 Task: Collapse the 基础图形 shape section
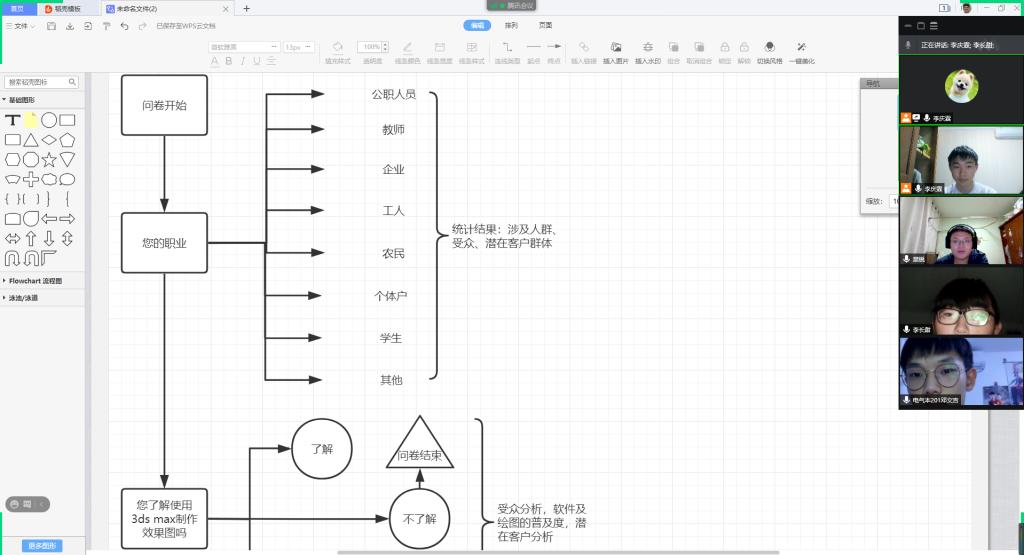point(21,100)
